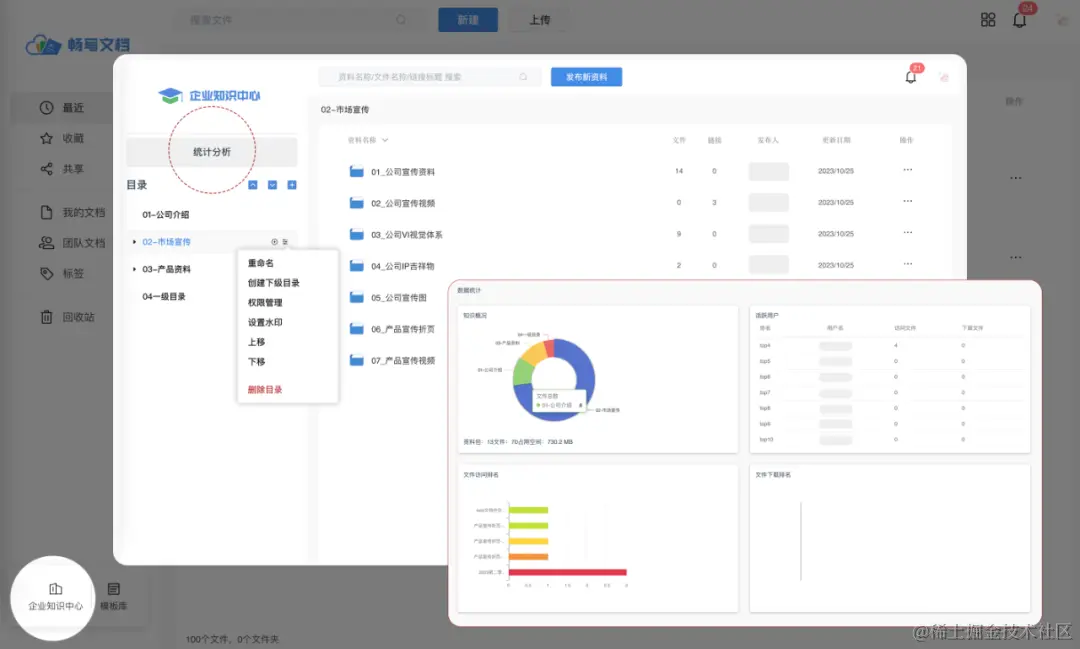This screenshot has height=649, width=1080.
Task: Select 下移 in the context menu
Action: [256, 362]
